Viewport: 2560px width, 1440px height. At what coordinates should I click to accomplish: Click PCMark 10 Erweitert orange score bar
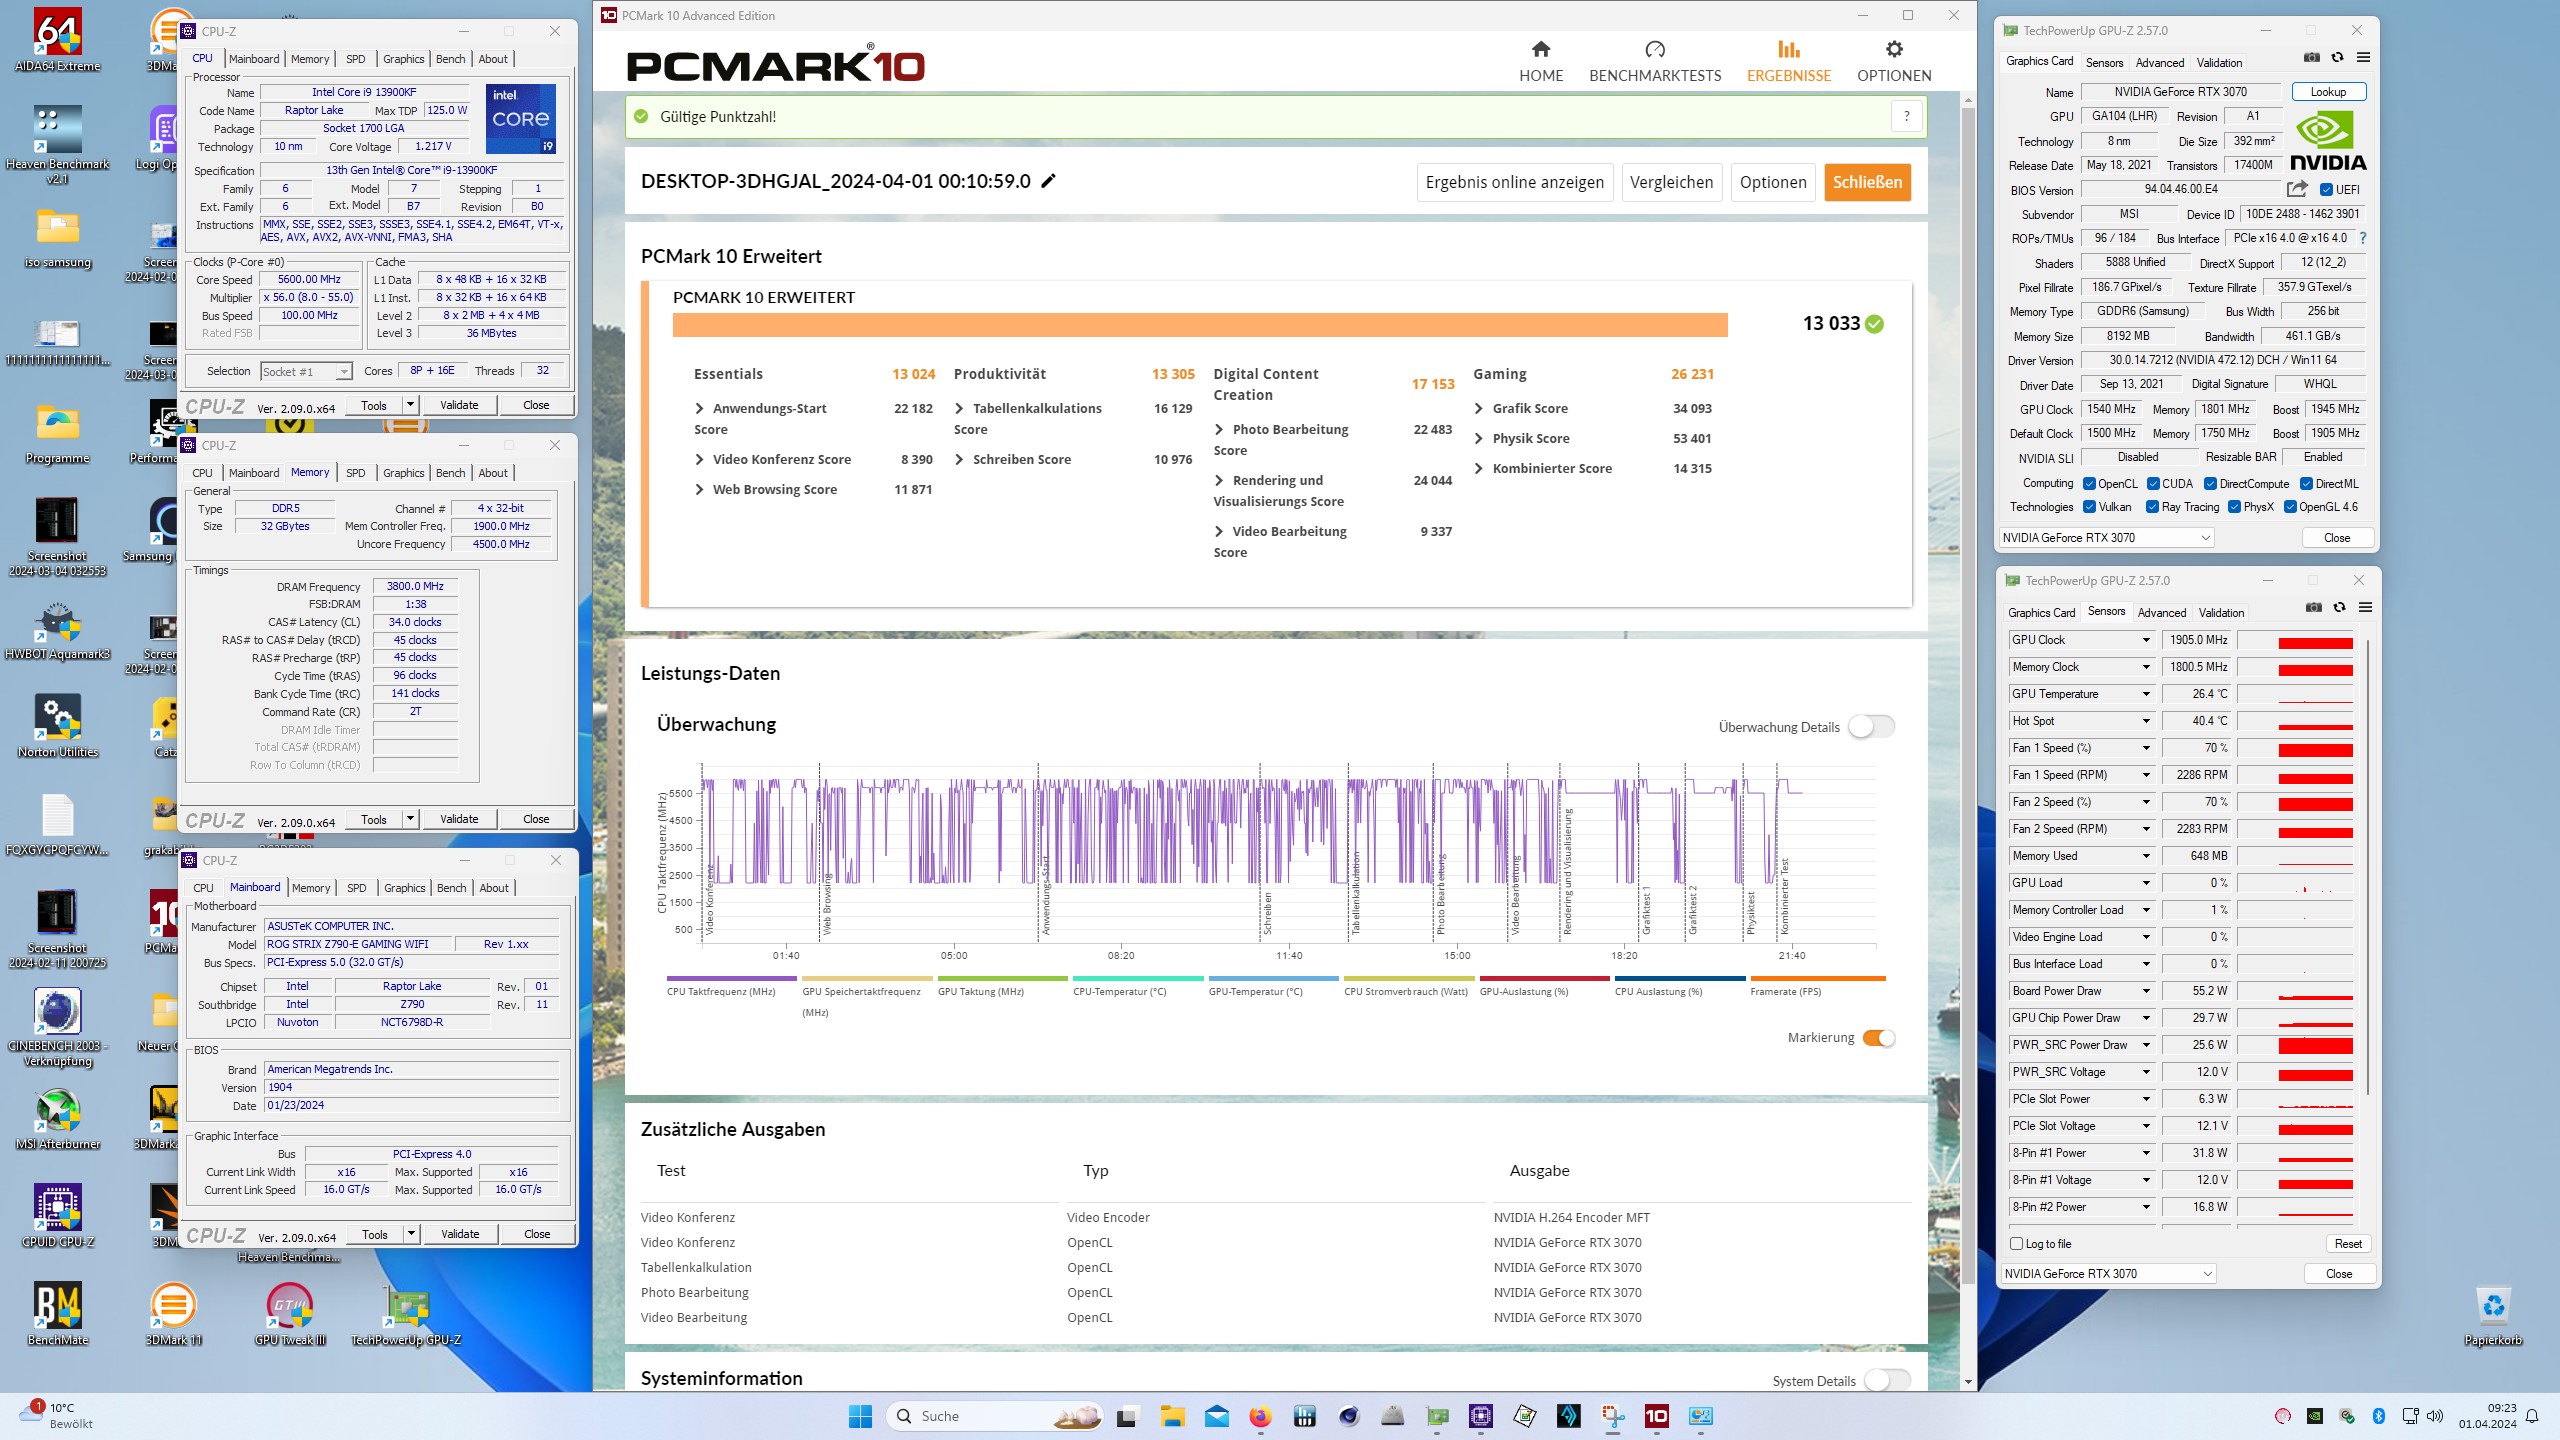(1200, 325)
